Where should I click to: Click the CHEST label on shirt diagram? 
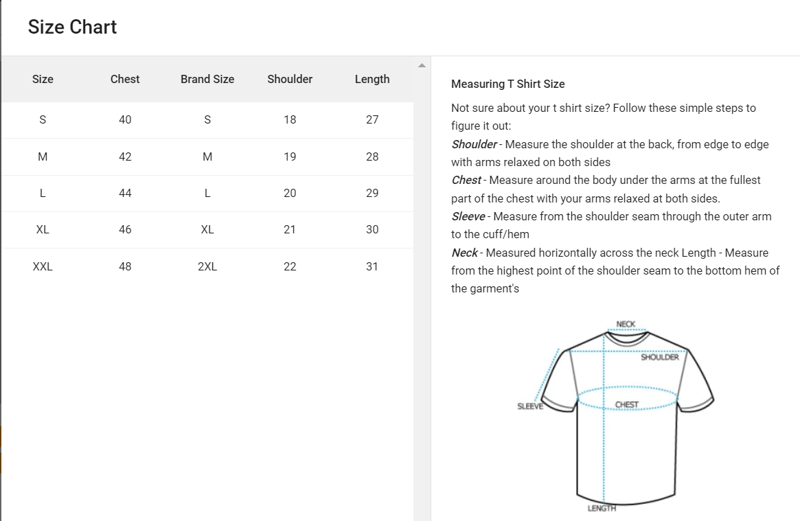pyautogui.click(x=627, y=405)
